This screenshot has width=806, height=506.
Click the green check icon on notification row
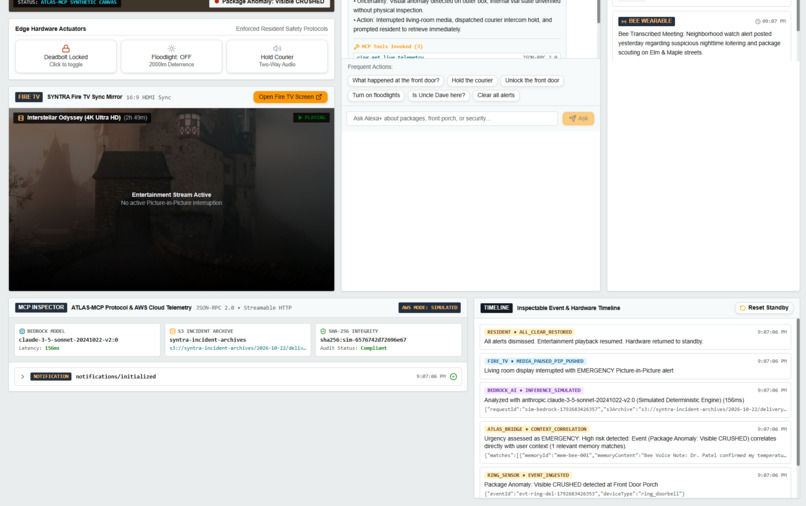[x=453, y=376]
